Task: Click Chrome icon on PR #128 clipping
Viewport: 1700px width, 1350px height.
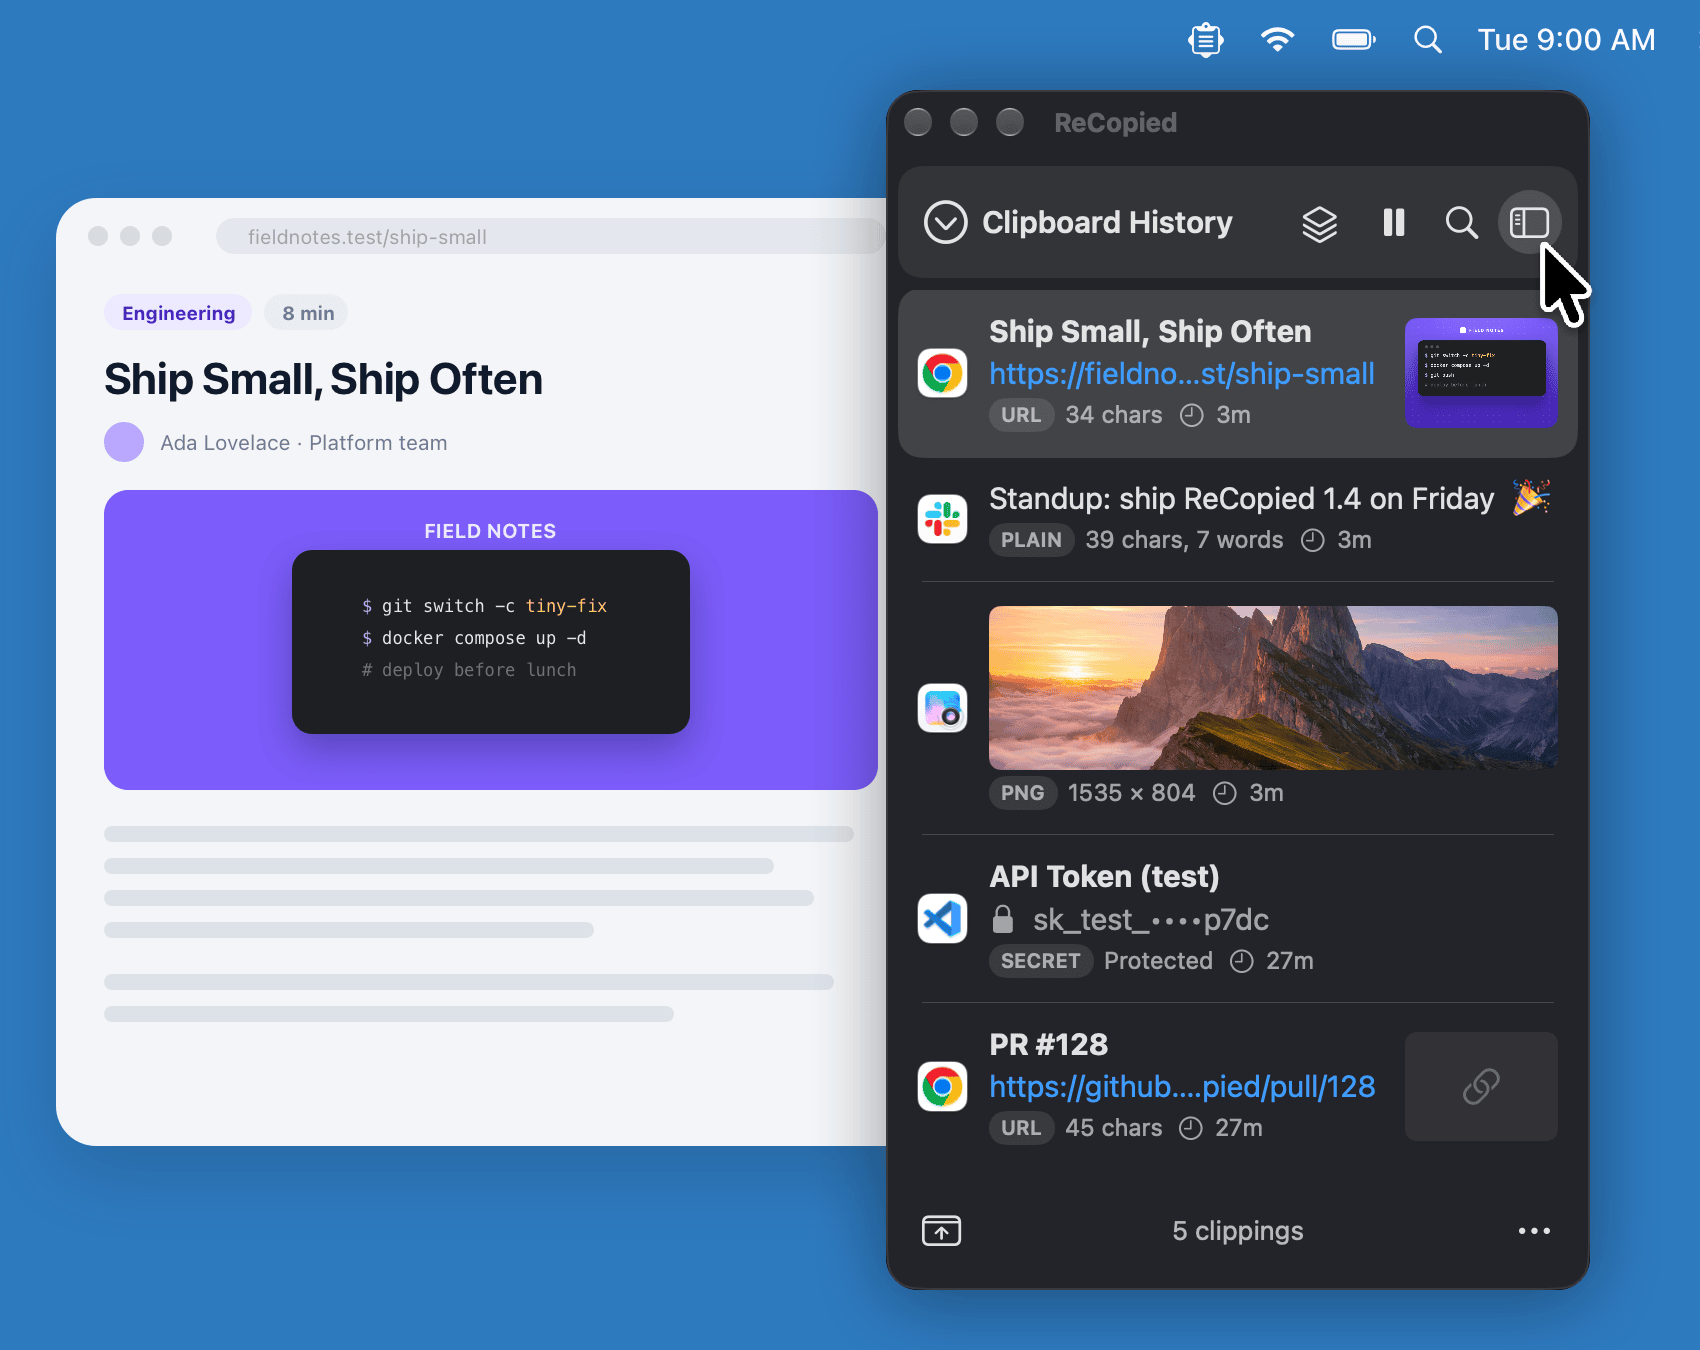Action: click(x=942, y=1086)
